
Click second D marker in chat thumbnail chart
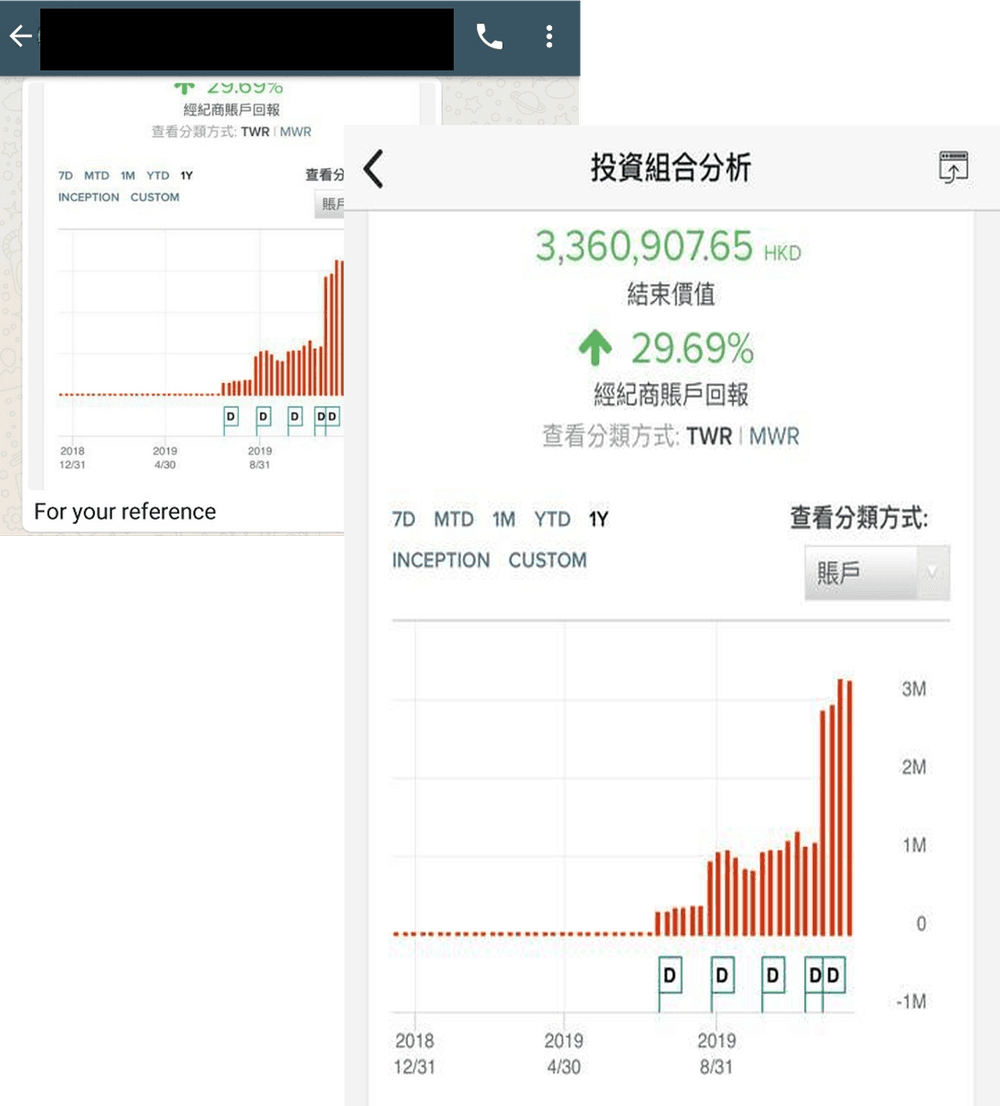click(x=263, y=417)
